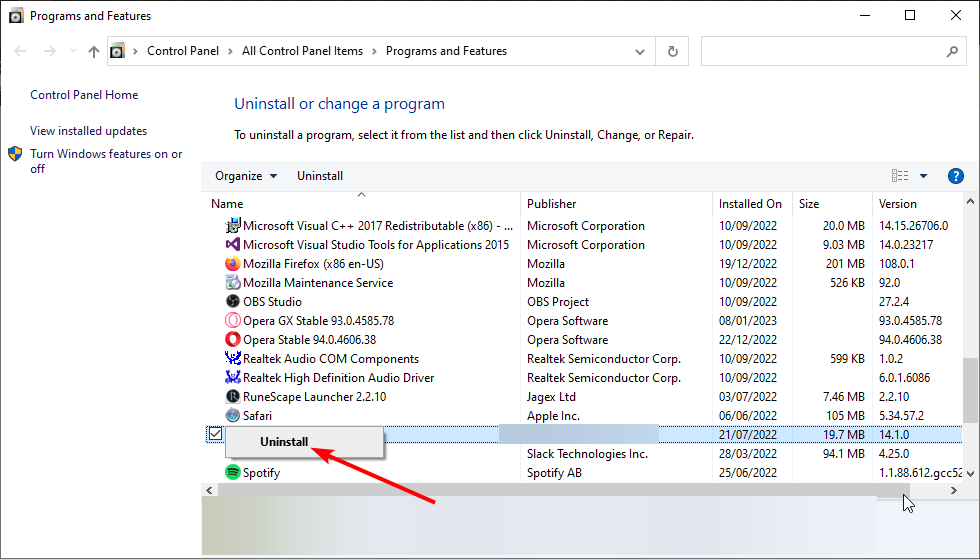Select OBS Studio program name
Image resolution: width=980 pixels, height=559 pixels.
pos(272,302)
